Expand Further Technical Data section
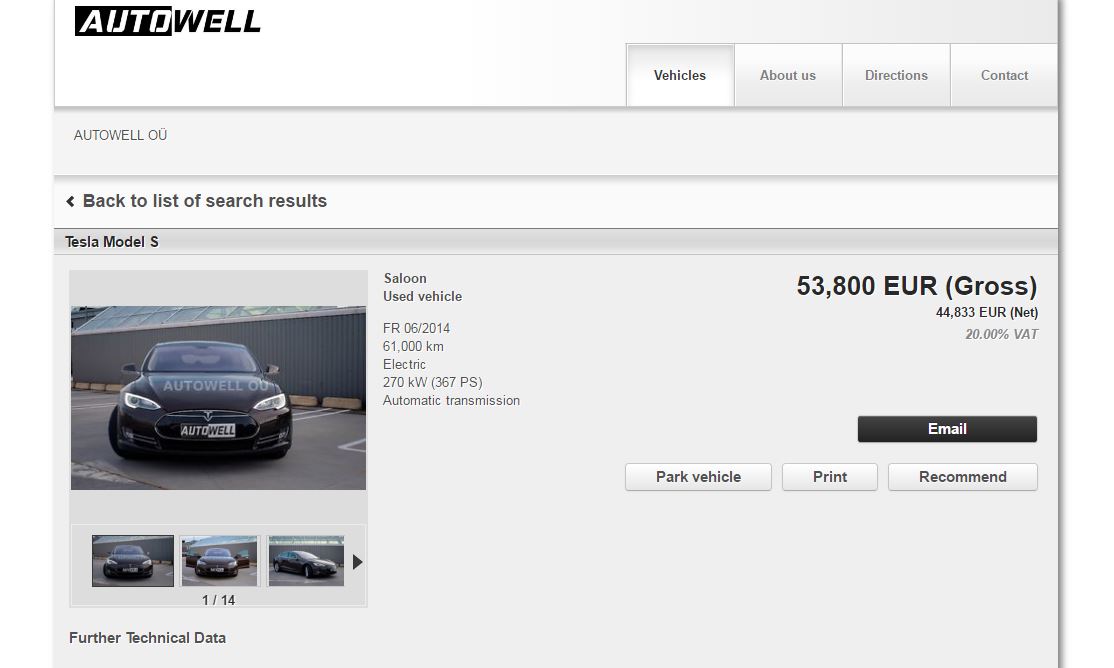 147,638
